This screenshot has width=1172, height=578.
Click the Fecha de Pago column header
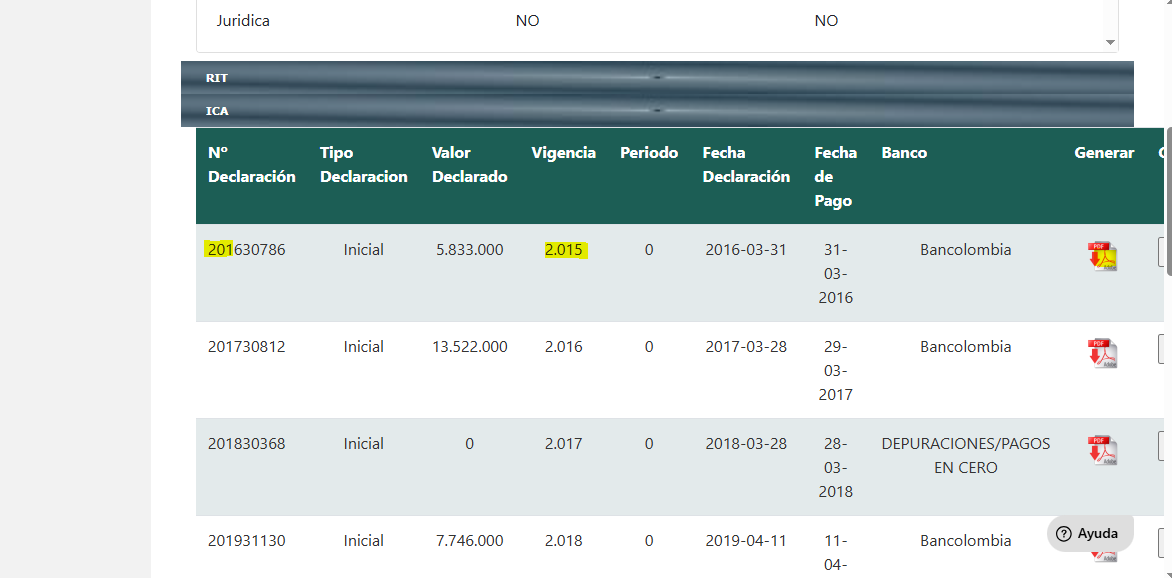pos(836,176)
